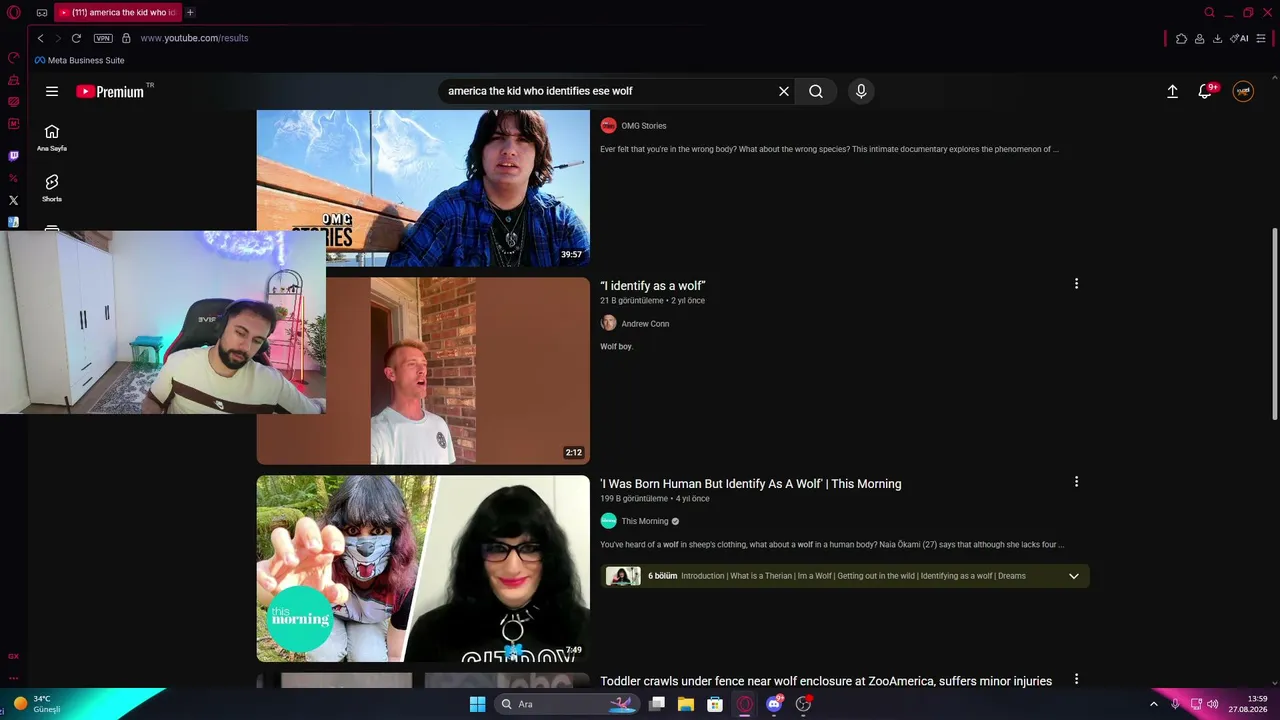This screenshot has width=1280, height=720.
Task: Open This Morning channel link
Action: coord(644,521)
